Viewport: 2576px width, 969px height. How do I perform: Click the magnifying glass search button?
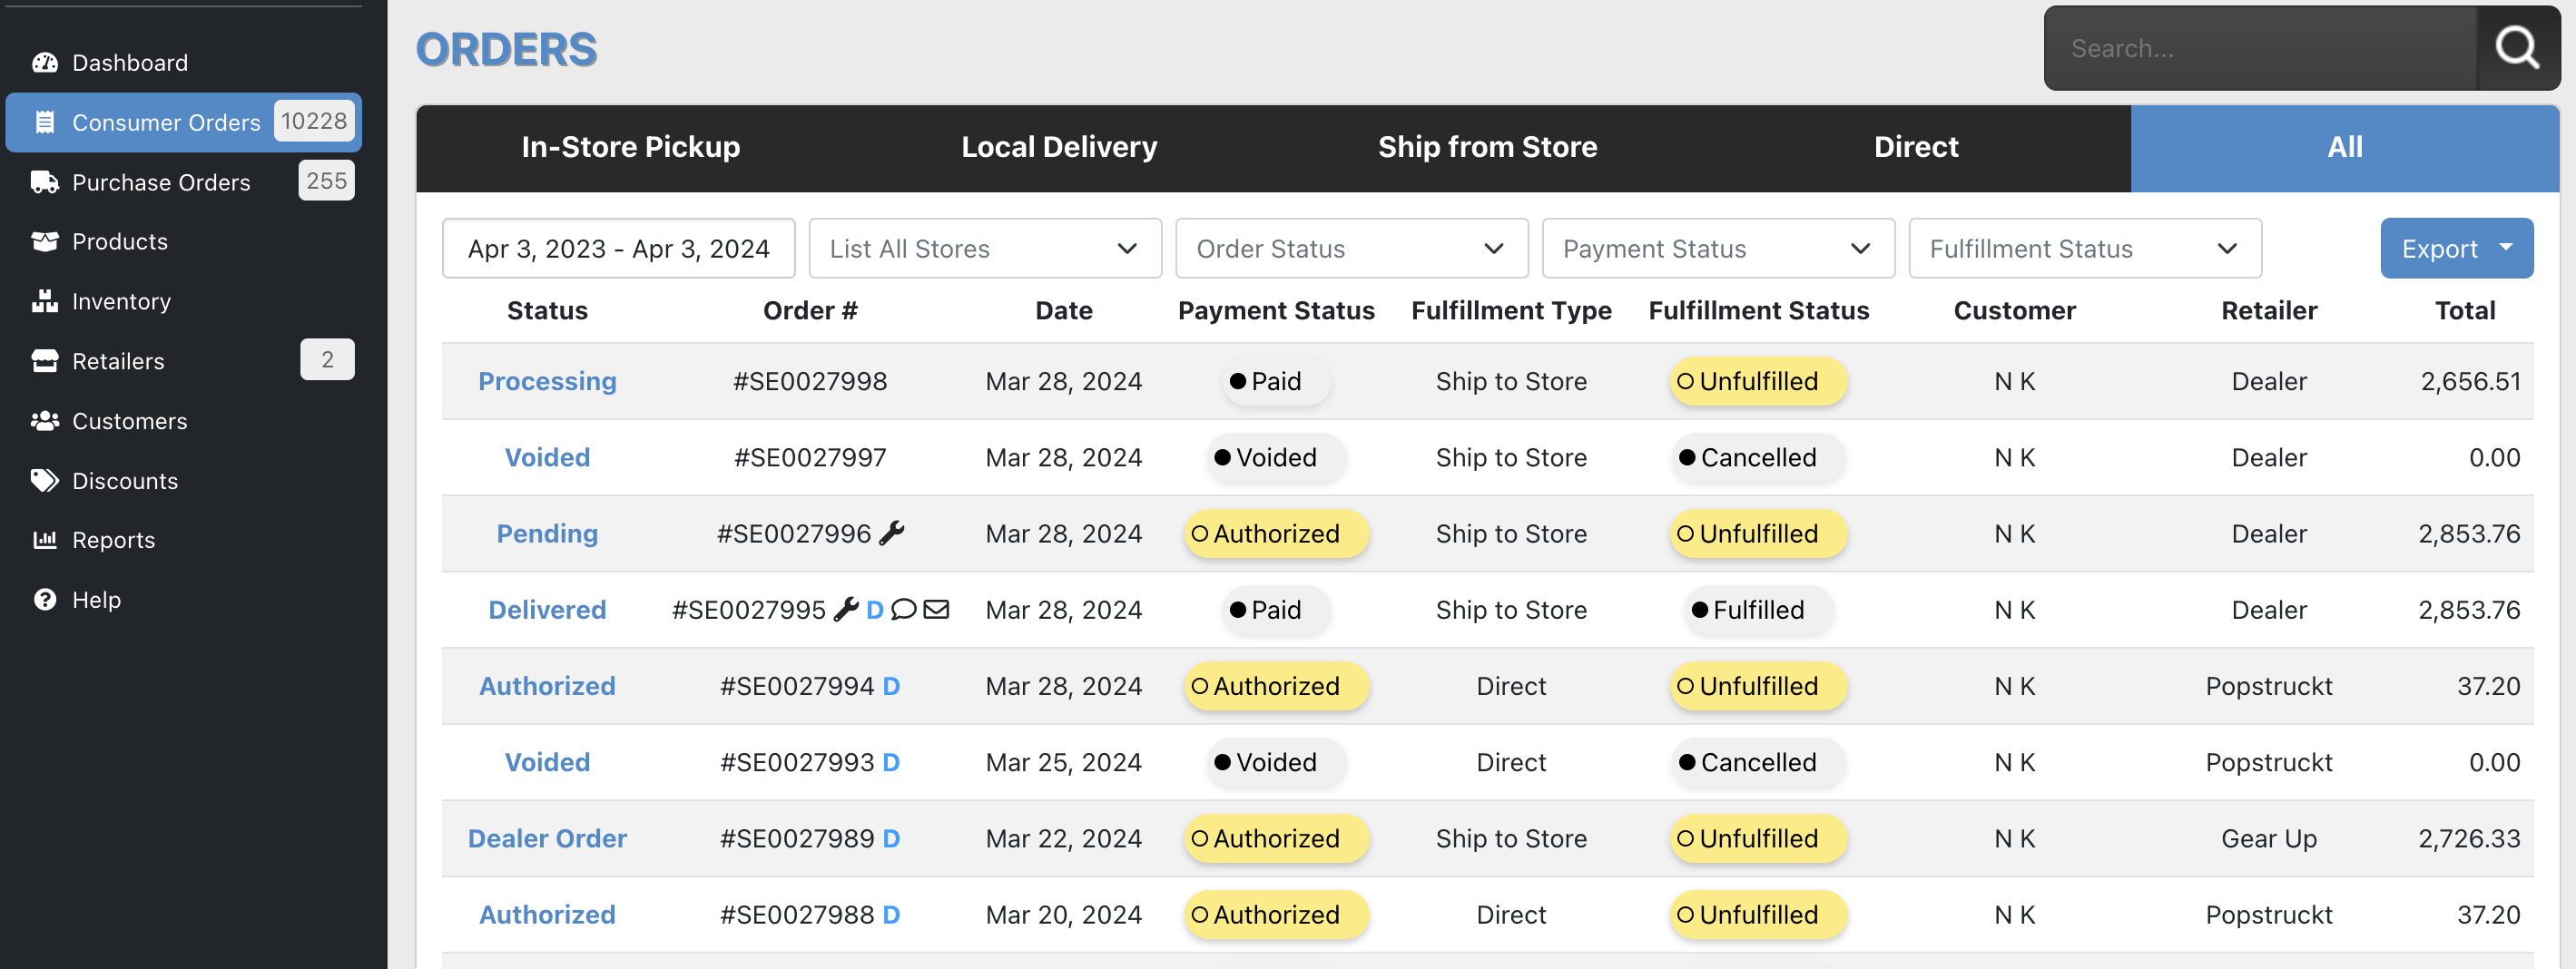point(2517,48)
